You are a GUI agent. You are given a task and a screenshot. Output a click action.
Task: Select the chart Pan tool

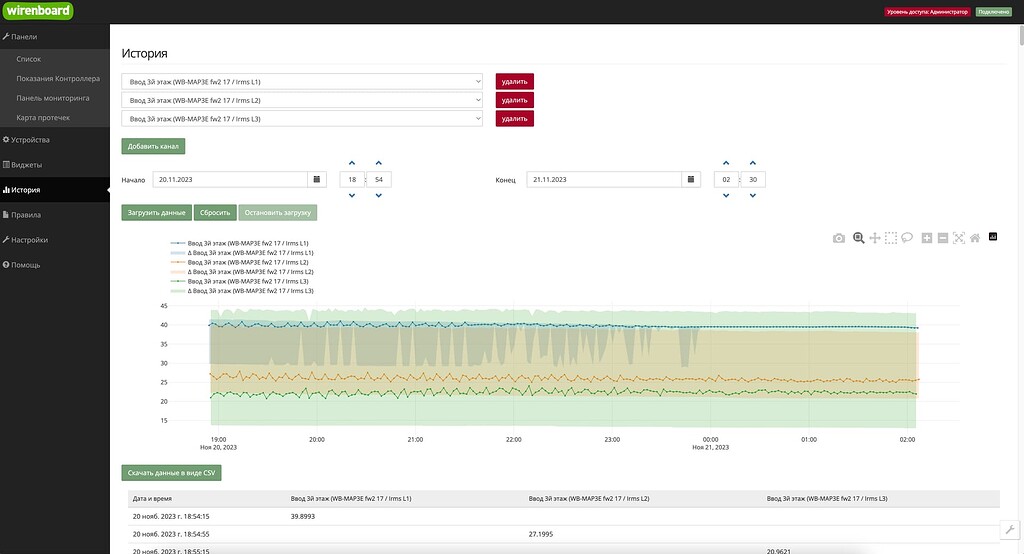coord(875,238)
